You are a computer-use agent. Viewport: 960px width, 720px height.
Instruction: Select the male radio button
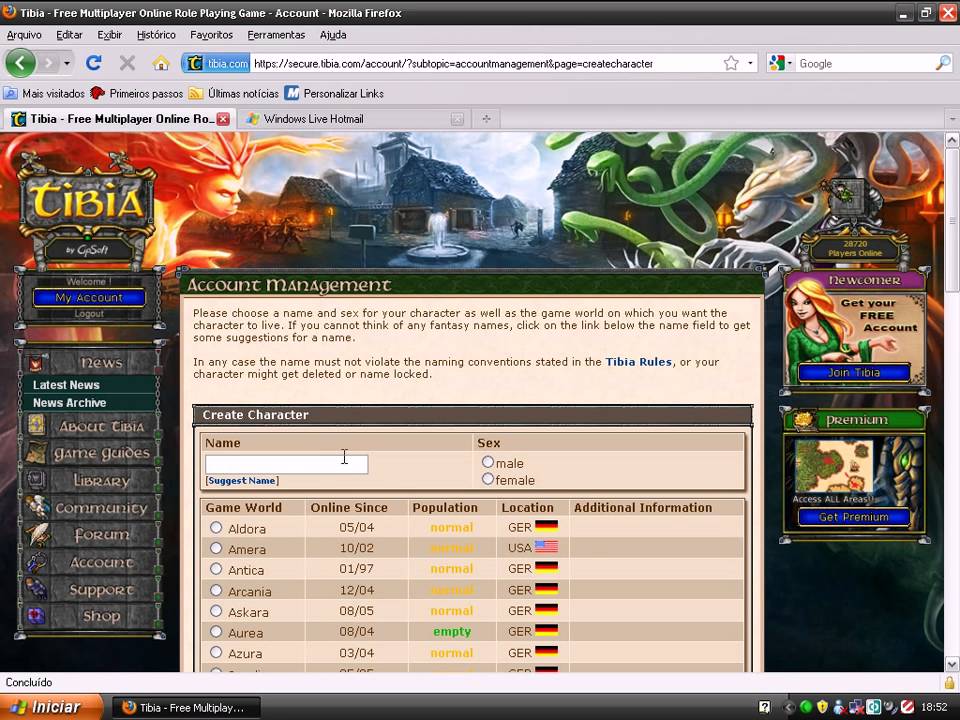[487, 462]
